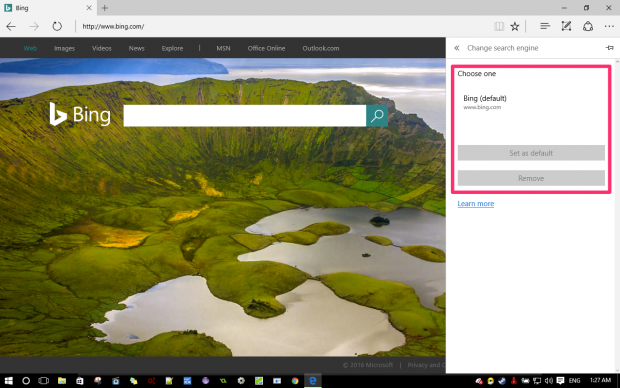Image resolution: width=620 pixels, height=388 pixels.
Task: Open Task View on the taskbar
Action: (43, 380)
